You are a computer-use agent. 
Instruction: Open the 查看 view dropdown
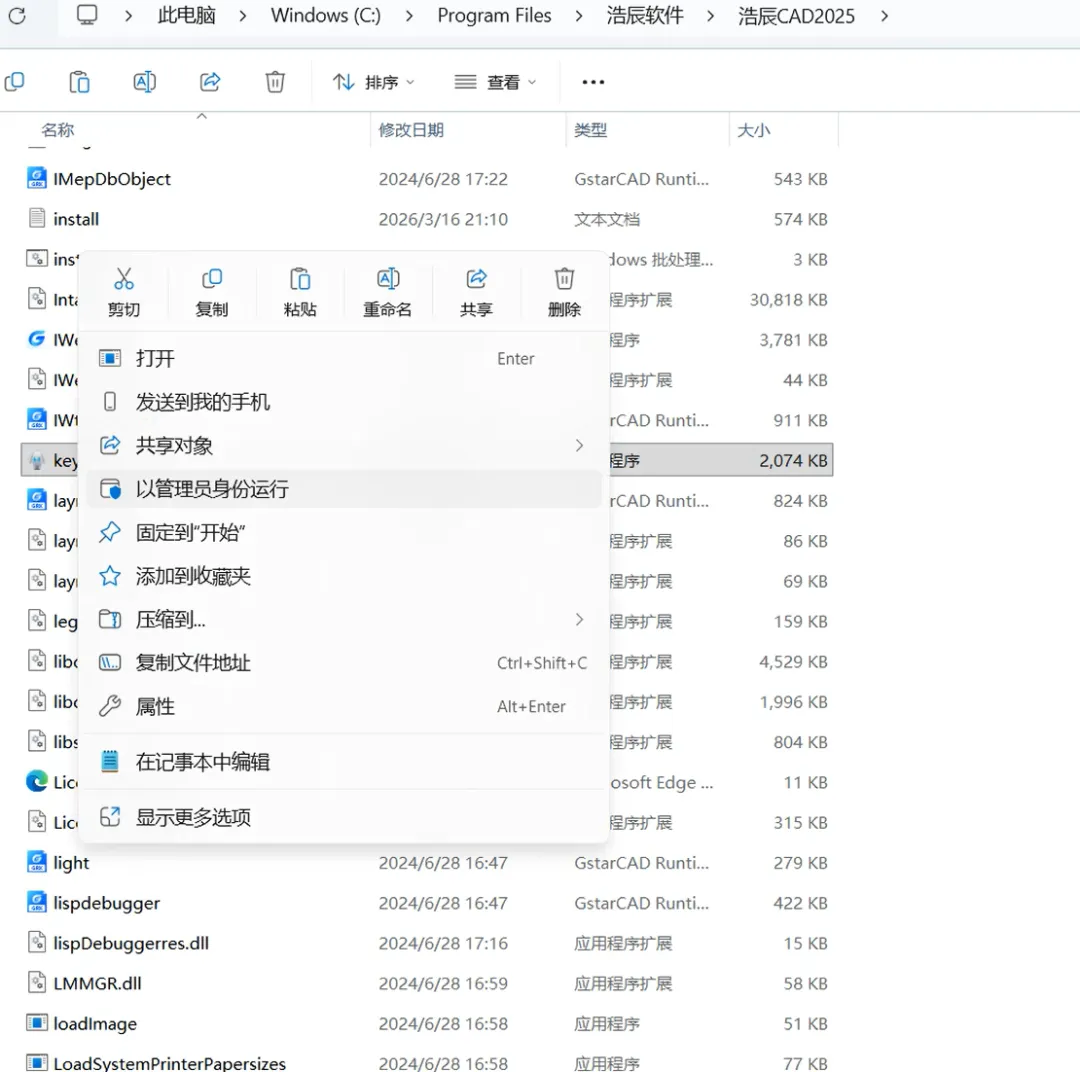tap(495, 82)
